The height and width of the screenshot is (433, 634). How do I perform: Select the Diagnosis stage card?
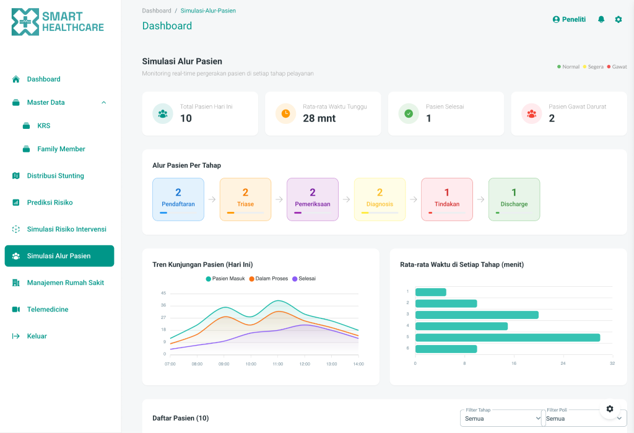point(380,199)
